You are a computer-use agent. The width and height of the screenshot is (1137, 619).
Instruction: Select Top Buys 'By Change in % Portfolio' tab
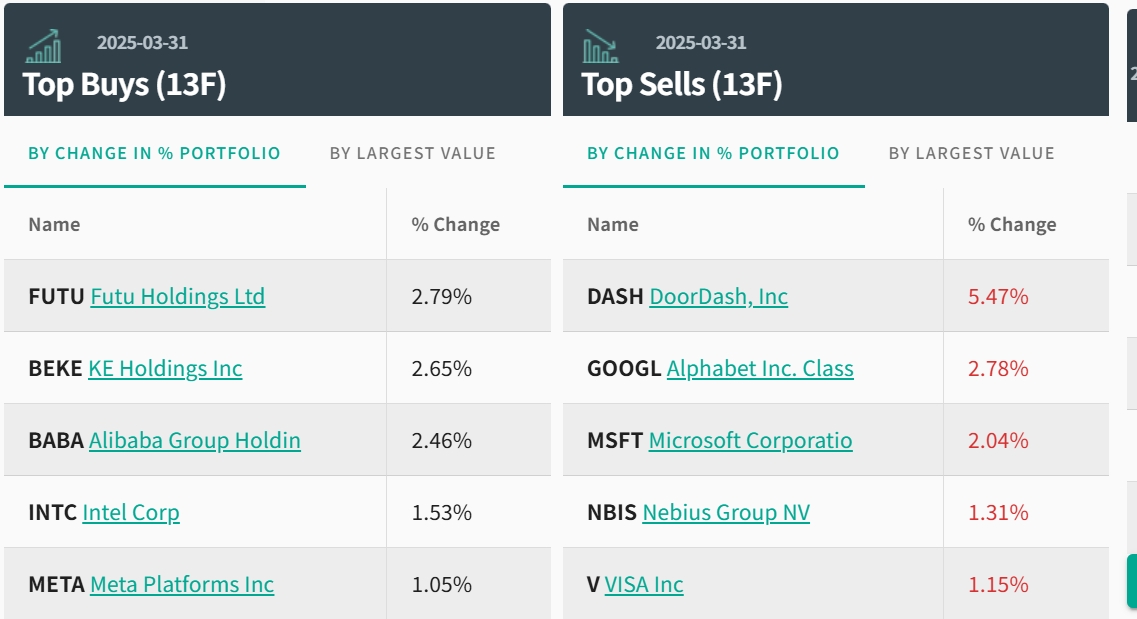point(154,154)
